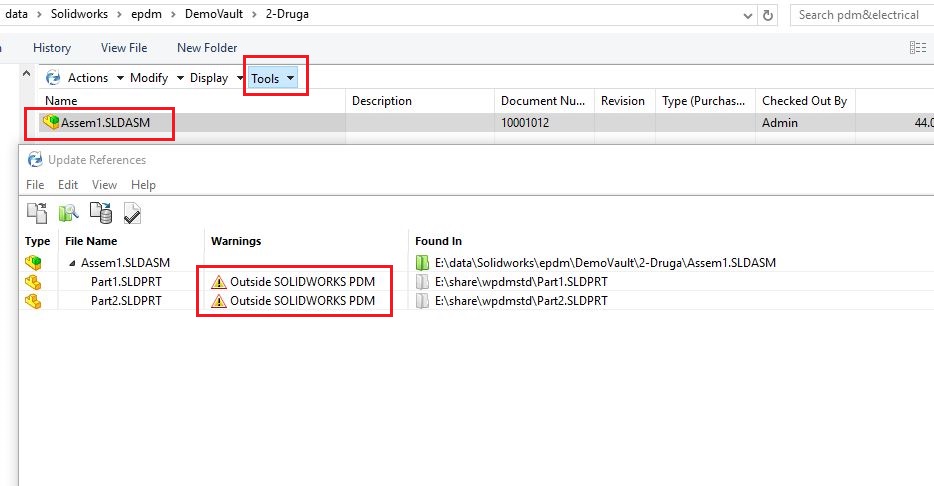This screenshot has width=934, height=486.
Task: Click the History button
Action: click(52, 47)
